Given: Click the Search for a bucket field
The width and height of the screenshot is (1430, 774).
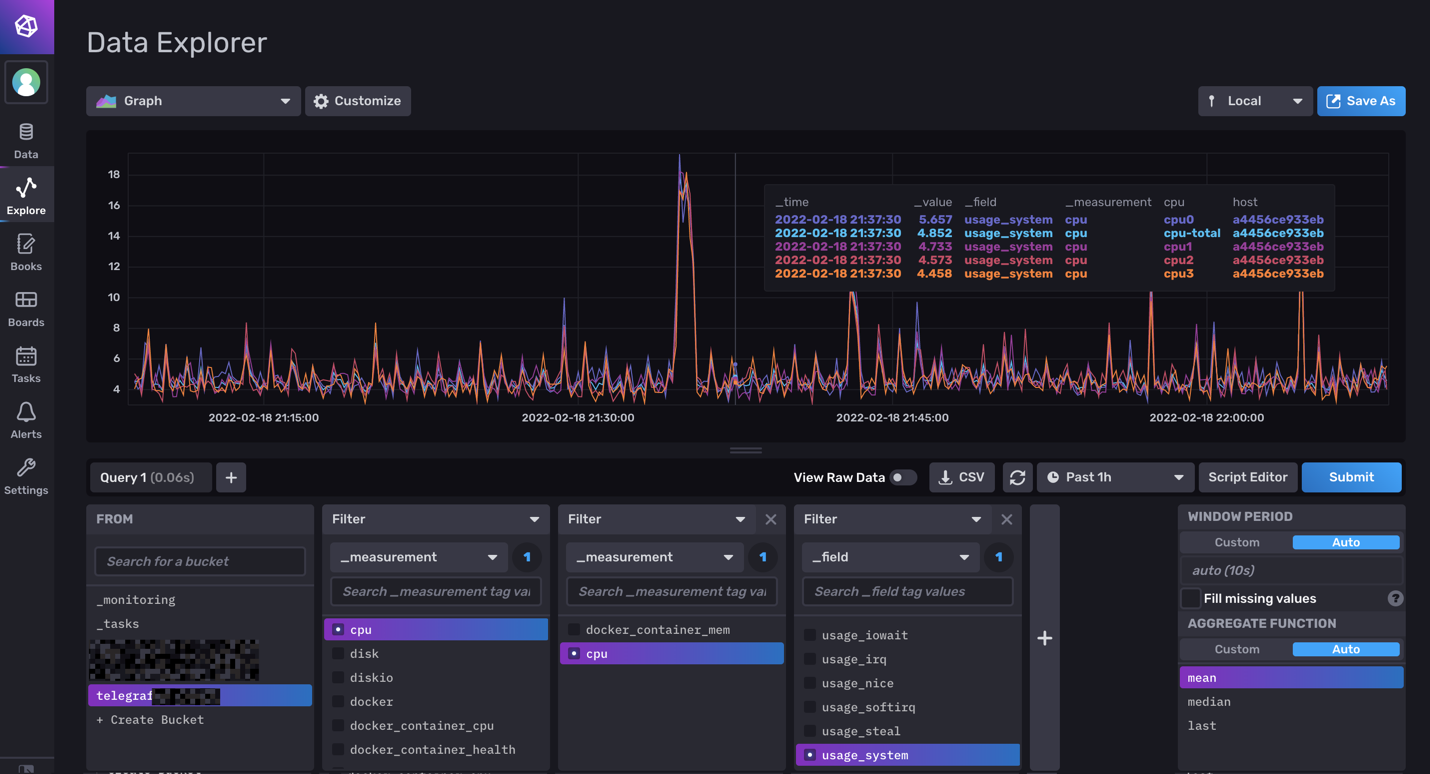Looking at the screenshot, I should pos(200,561).
